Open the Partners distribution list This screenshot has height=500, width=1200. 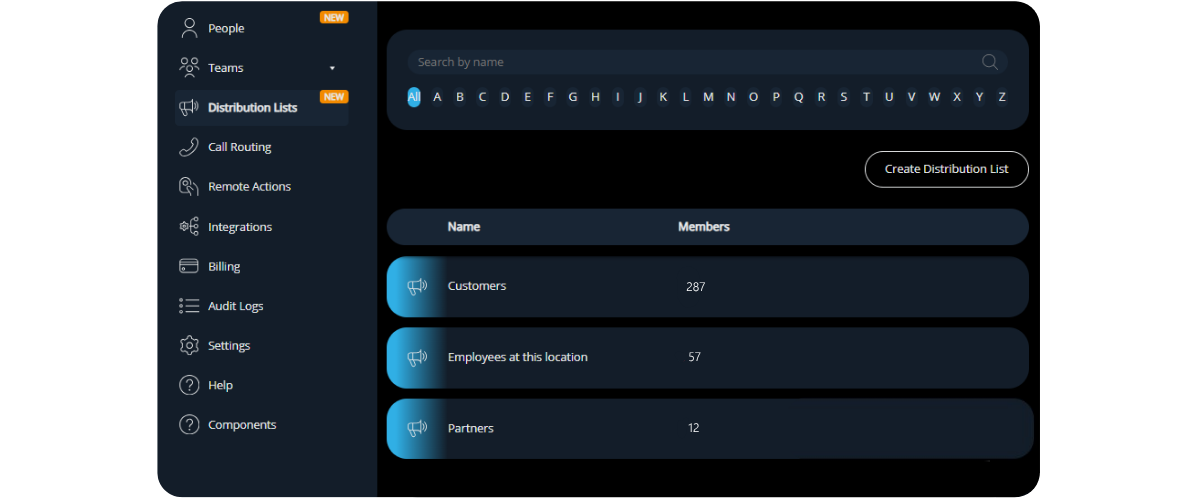point(471,428)
